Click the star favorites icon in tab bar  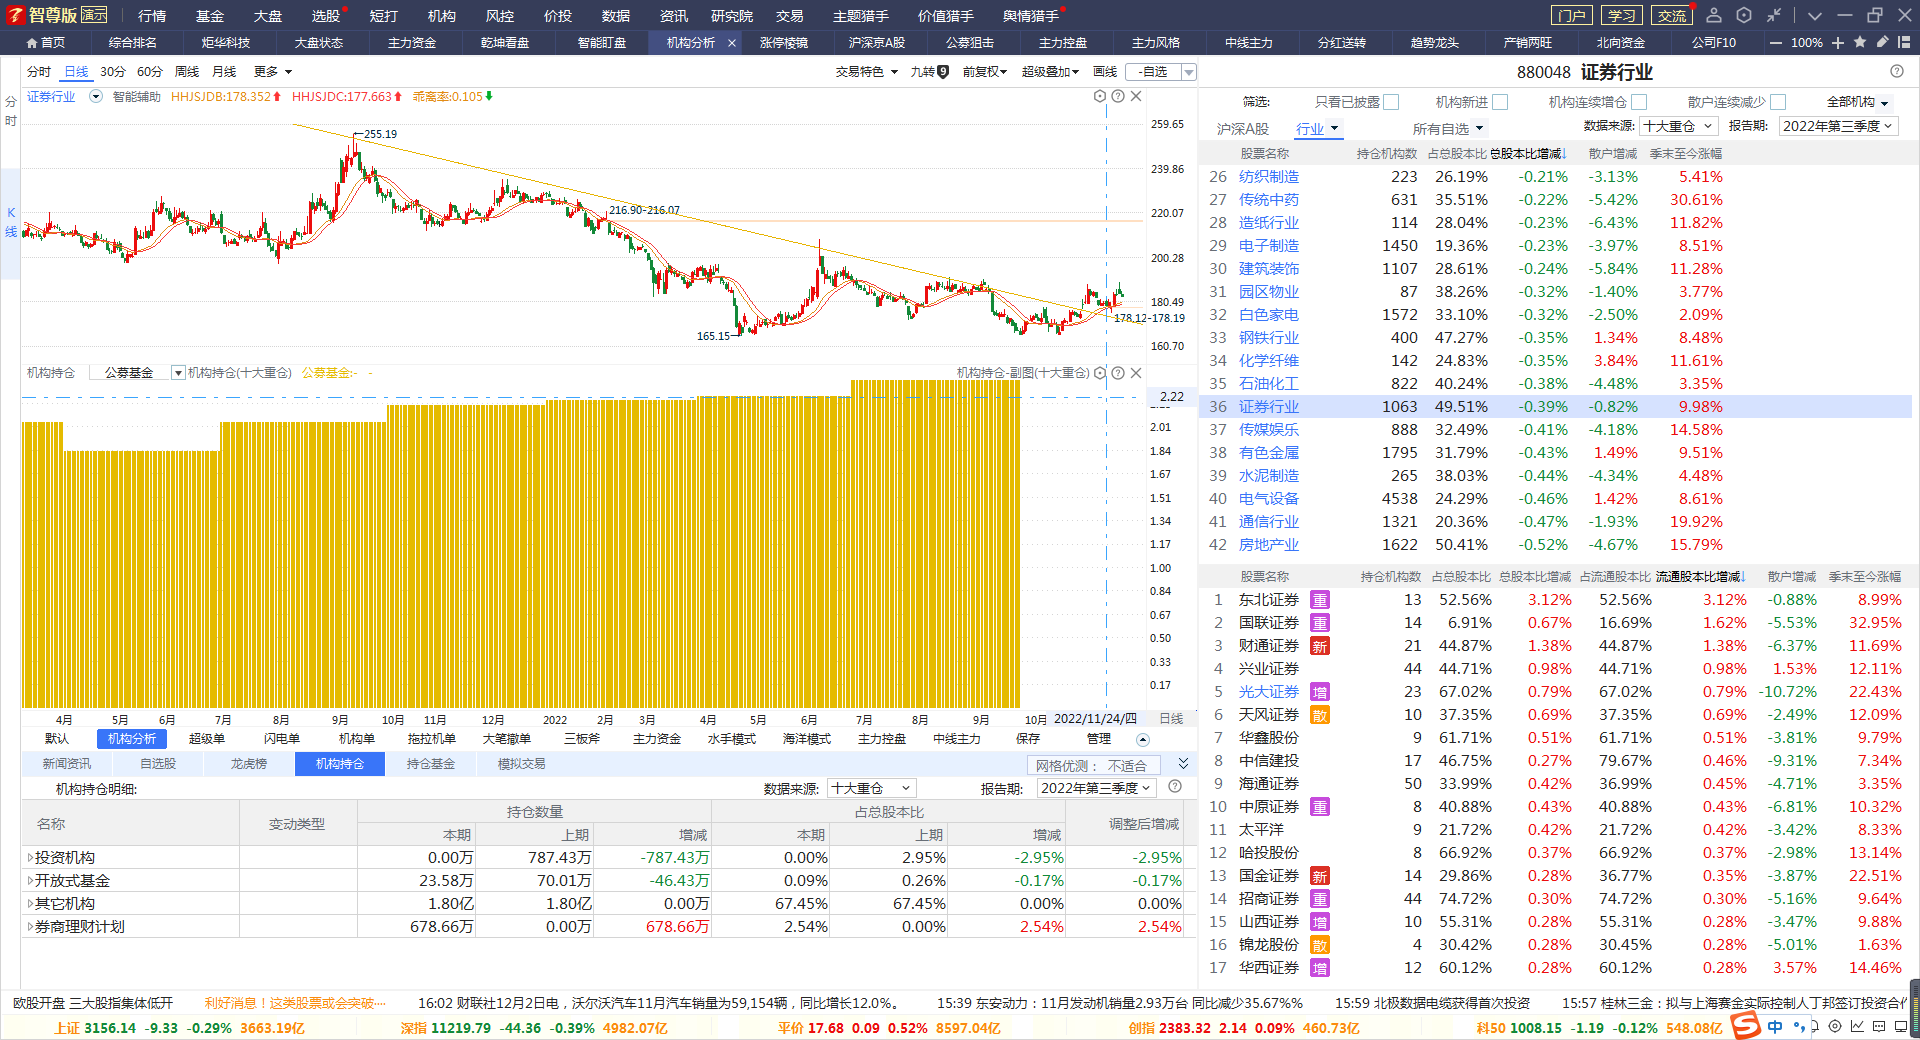click(x=1860, y=42)
